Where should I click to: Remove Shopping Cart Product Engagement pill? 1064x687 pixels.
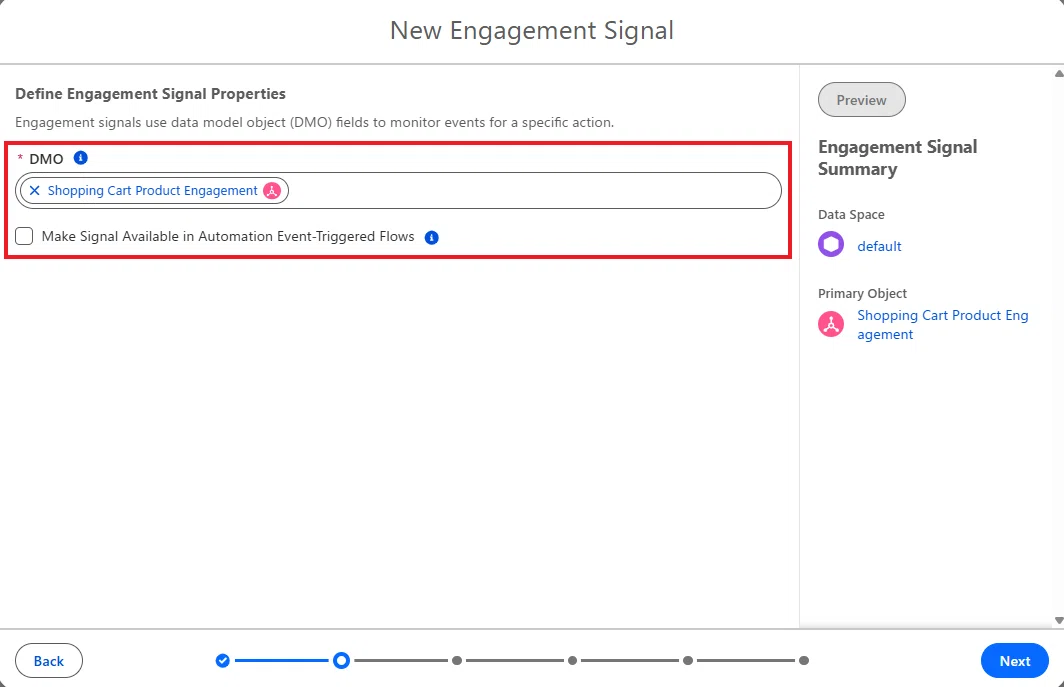[35, 191]
